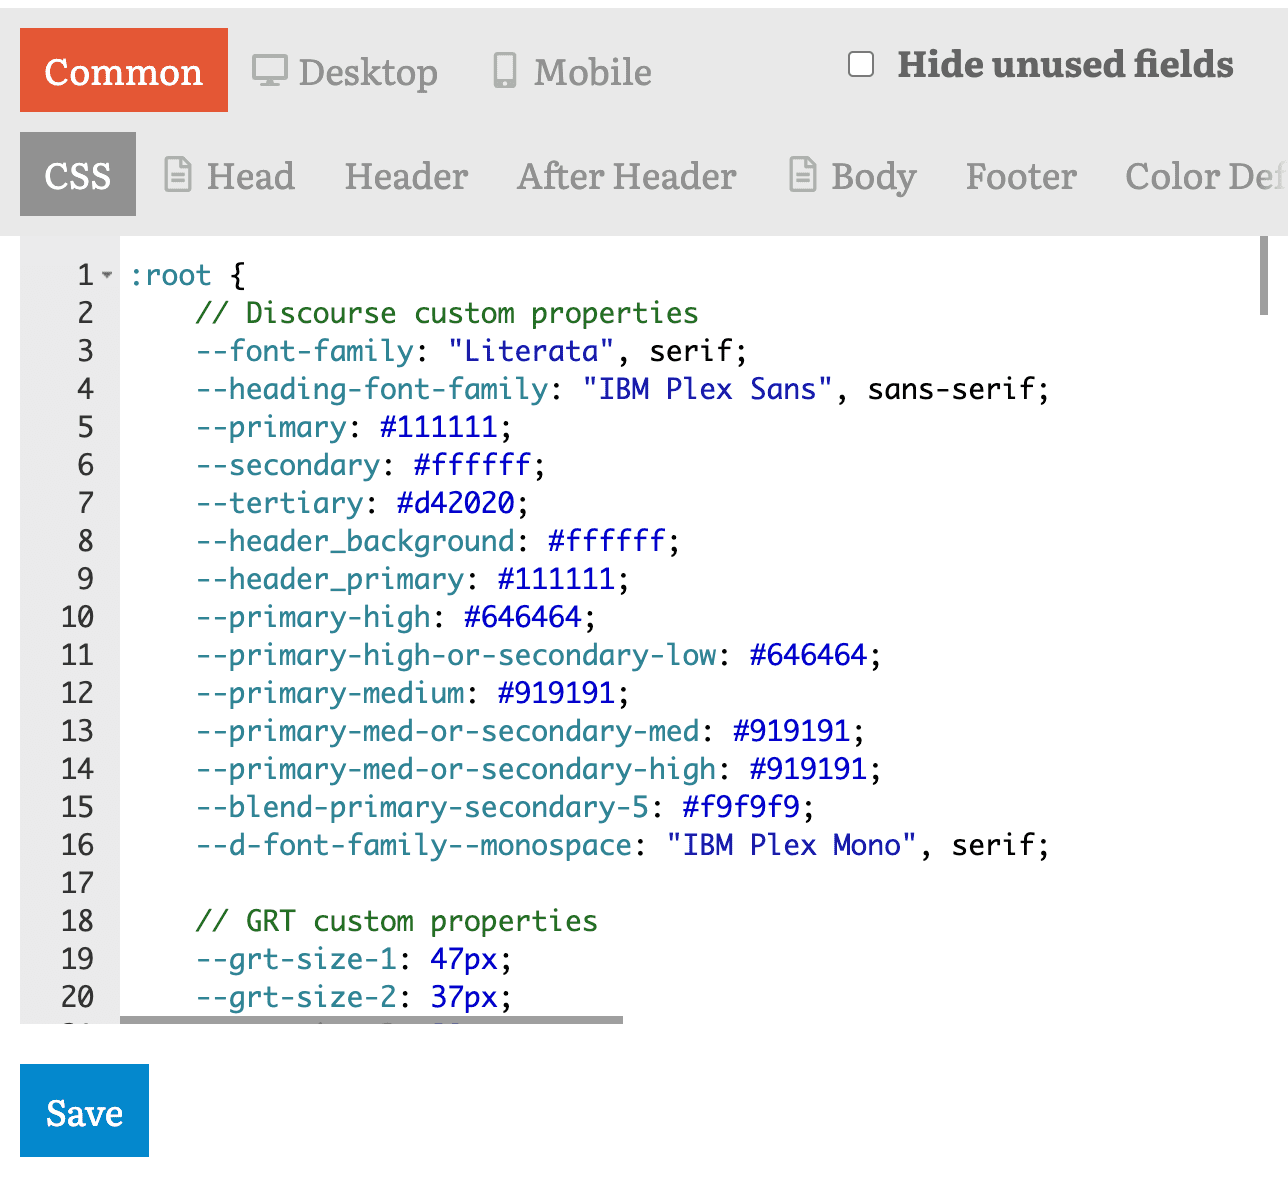Switch to the Desktop tab
Screen dimensions: 1288x1180
click(x=344, y=72)
